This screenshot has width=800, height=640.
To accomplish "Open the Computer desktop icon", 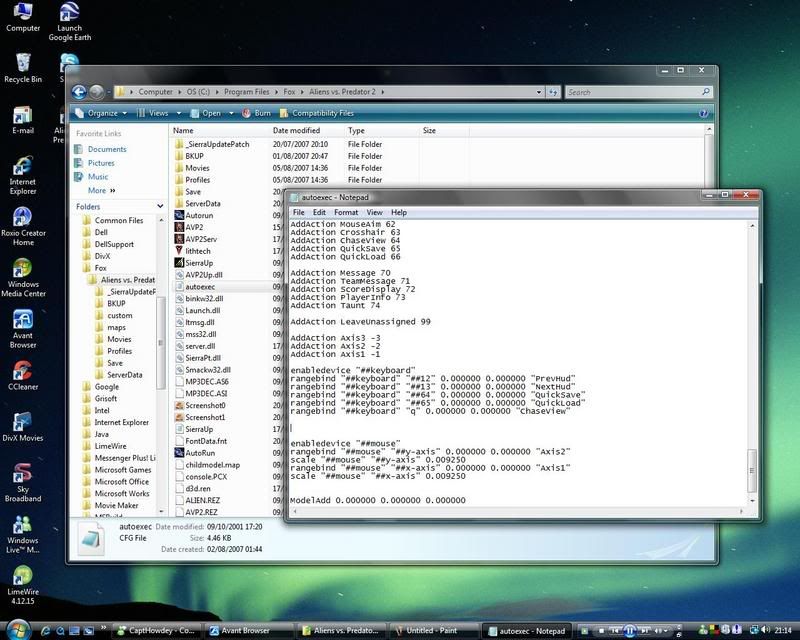I will [23, 17].
